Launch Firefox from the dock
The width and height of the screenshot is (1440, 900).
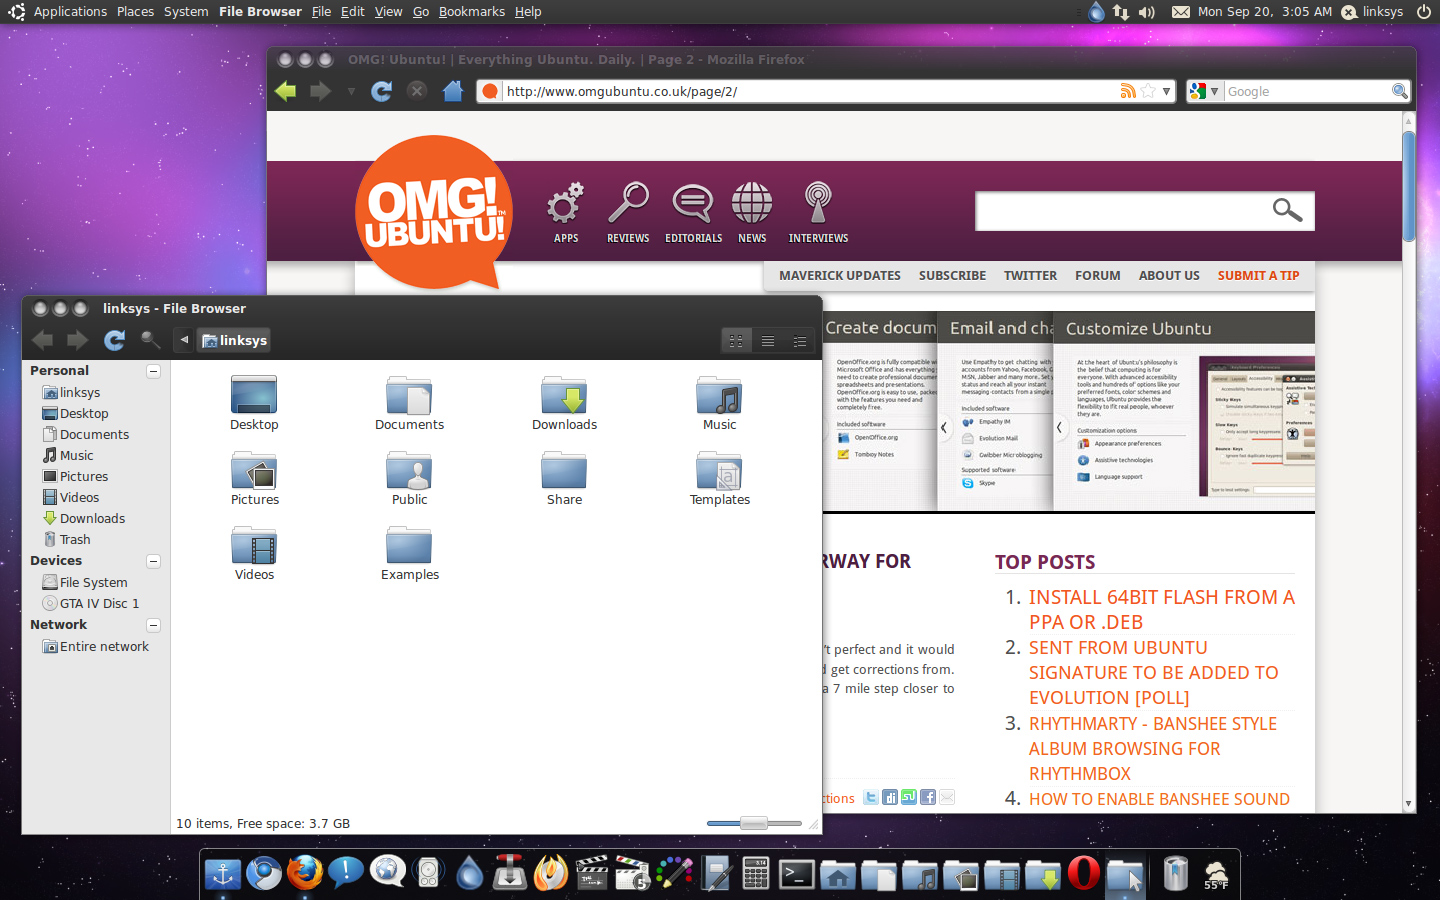pos(305,873)
